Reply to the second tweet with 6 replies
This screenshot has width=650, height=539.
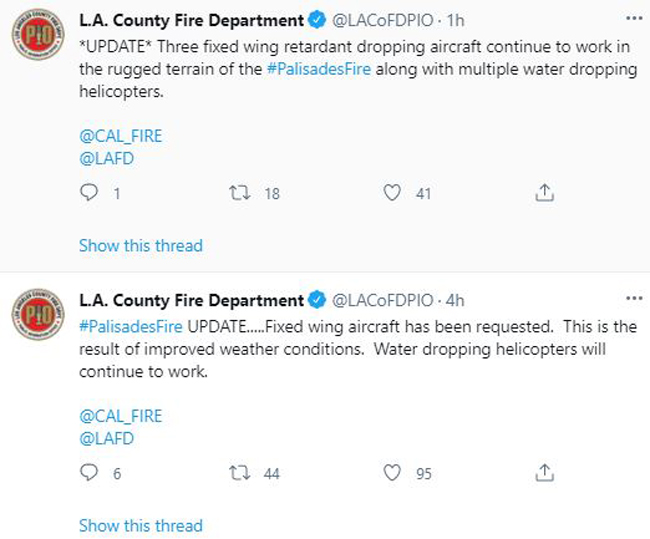(89, 473)
